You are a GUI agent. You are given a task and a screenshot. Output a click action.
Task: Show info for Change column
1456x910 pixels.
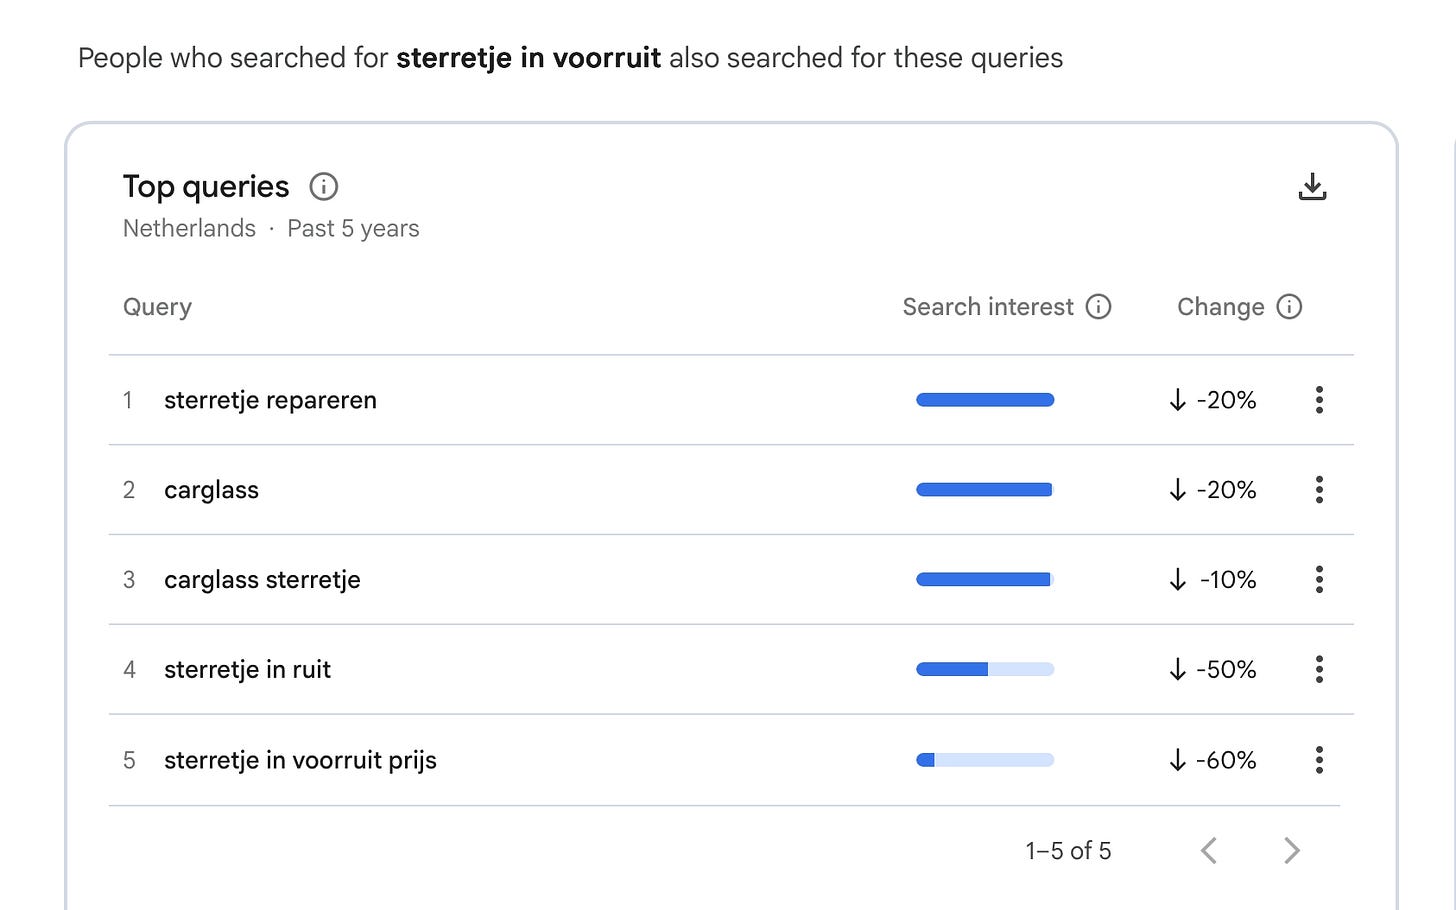[x=1289, y=307]
